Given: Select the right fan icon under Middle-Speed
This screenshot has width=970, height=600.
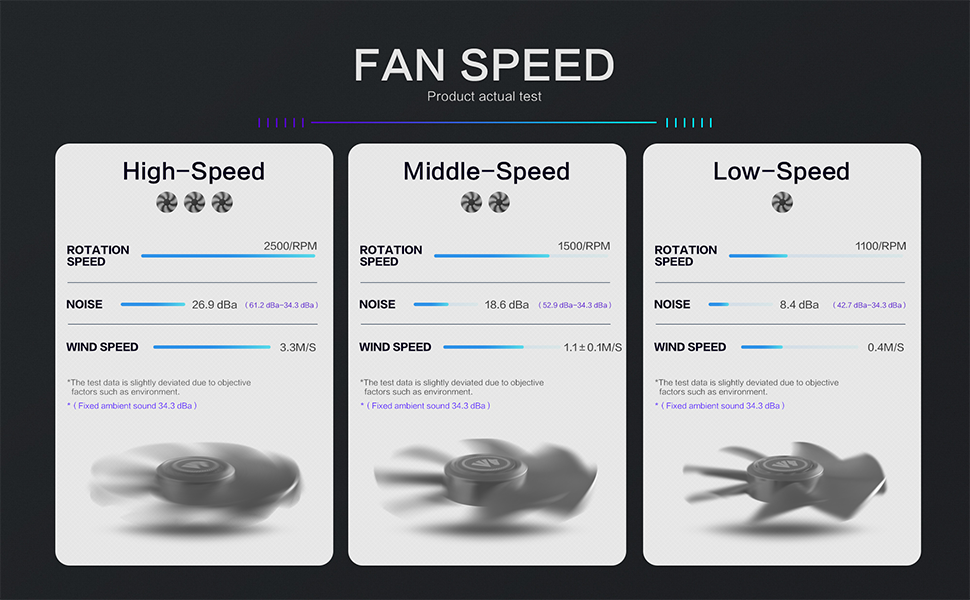Looking at the screenshot, I should point(499,202).
